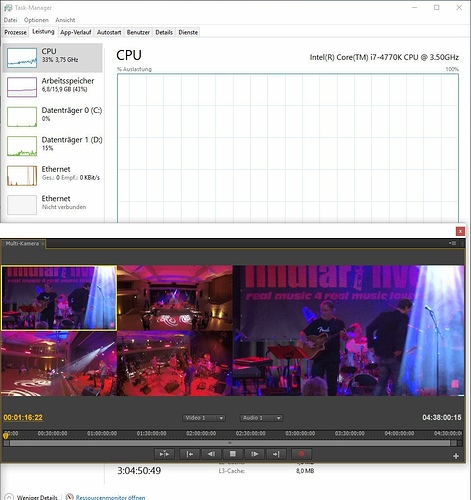The image size is (471, 500).
Task: Open the Multi-Kamera panel menu icon
Action: [453, 243]
